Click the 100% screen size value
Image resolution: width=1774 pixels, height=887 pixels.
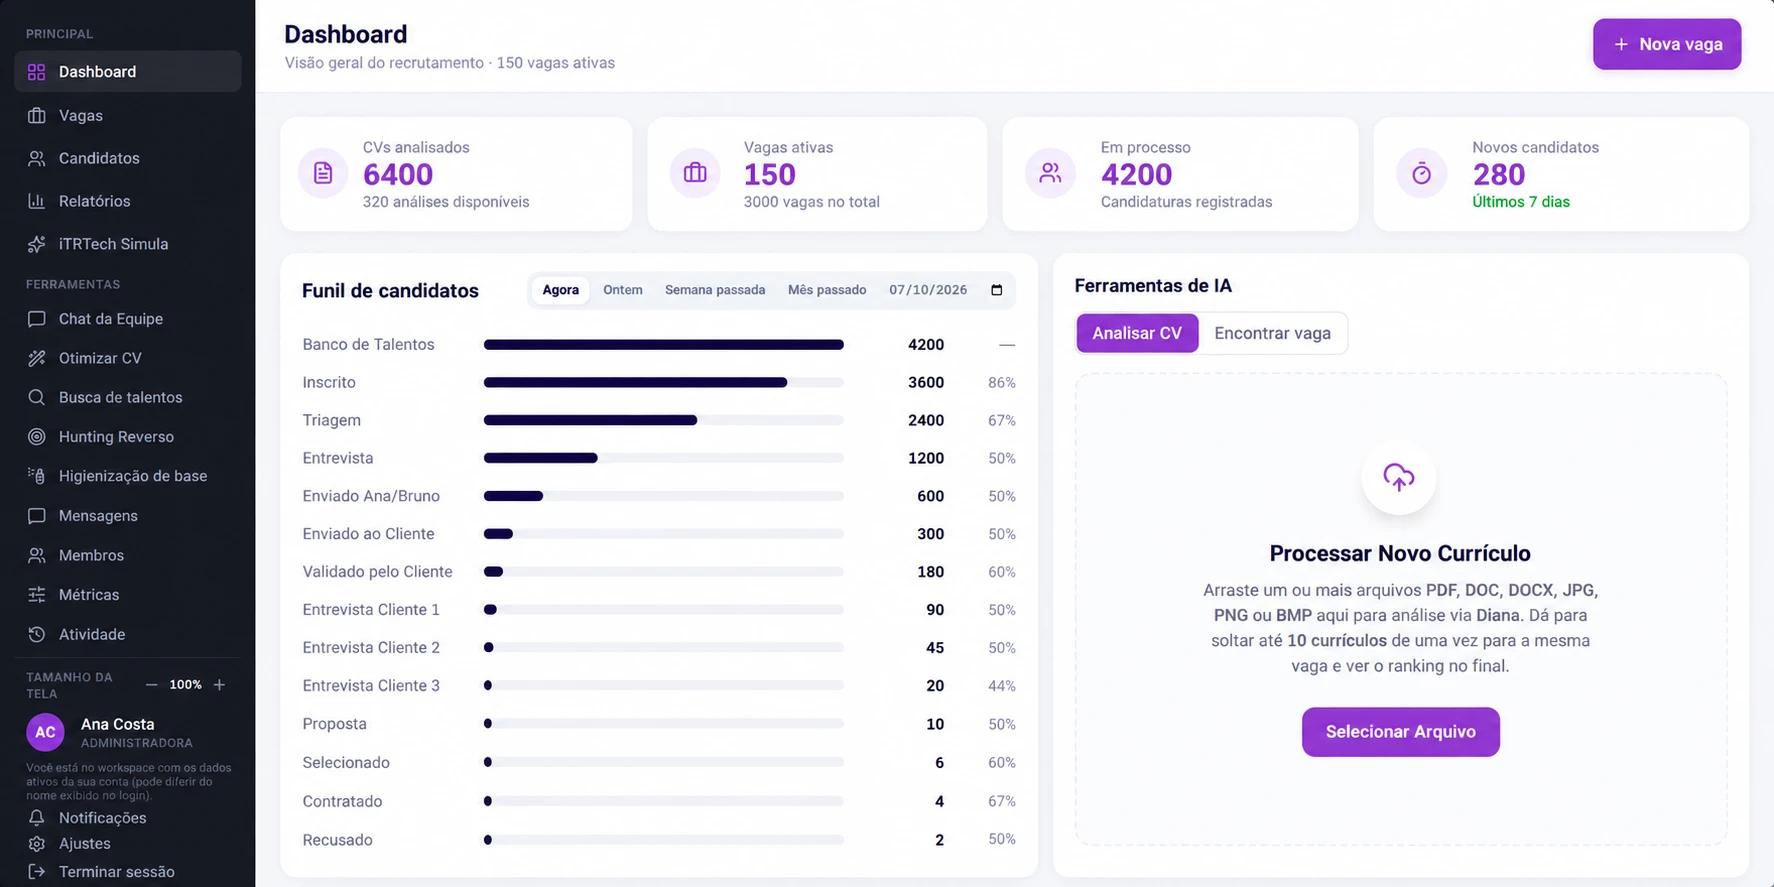[x=185, y=685]
